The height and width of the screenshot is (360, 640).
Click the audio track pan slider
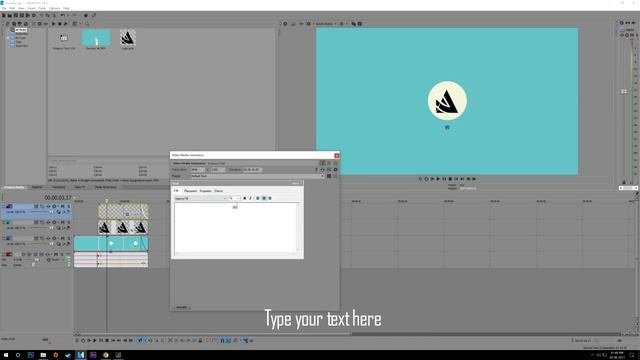32,265
